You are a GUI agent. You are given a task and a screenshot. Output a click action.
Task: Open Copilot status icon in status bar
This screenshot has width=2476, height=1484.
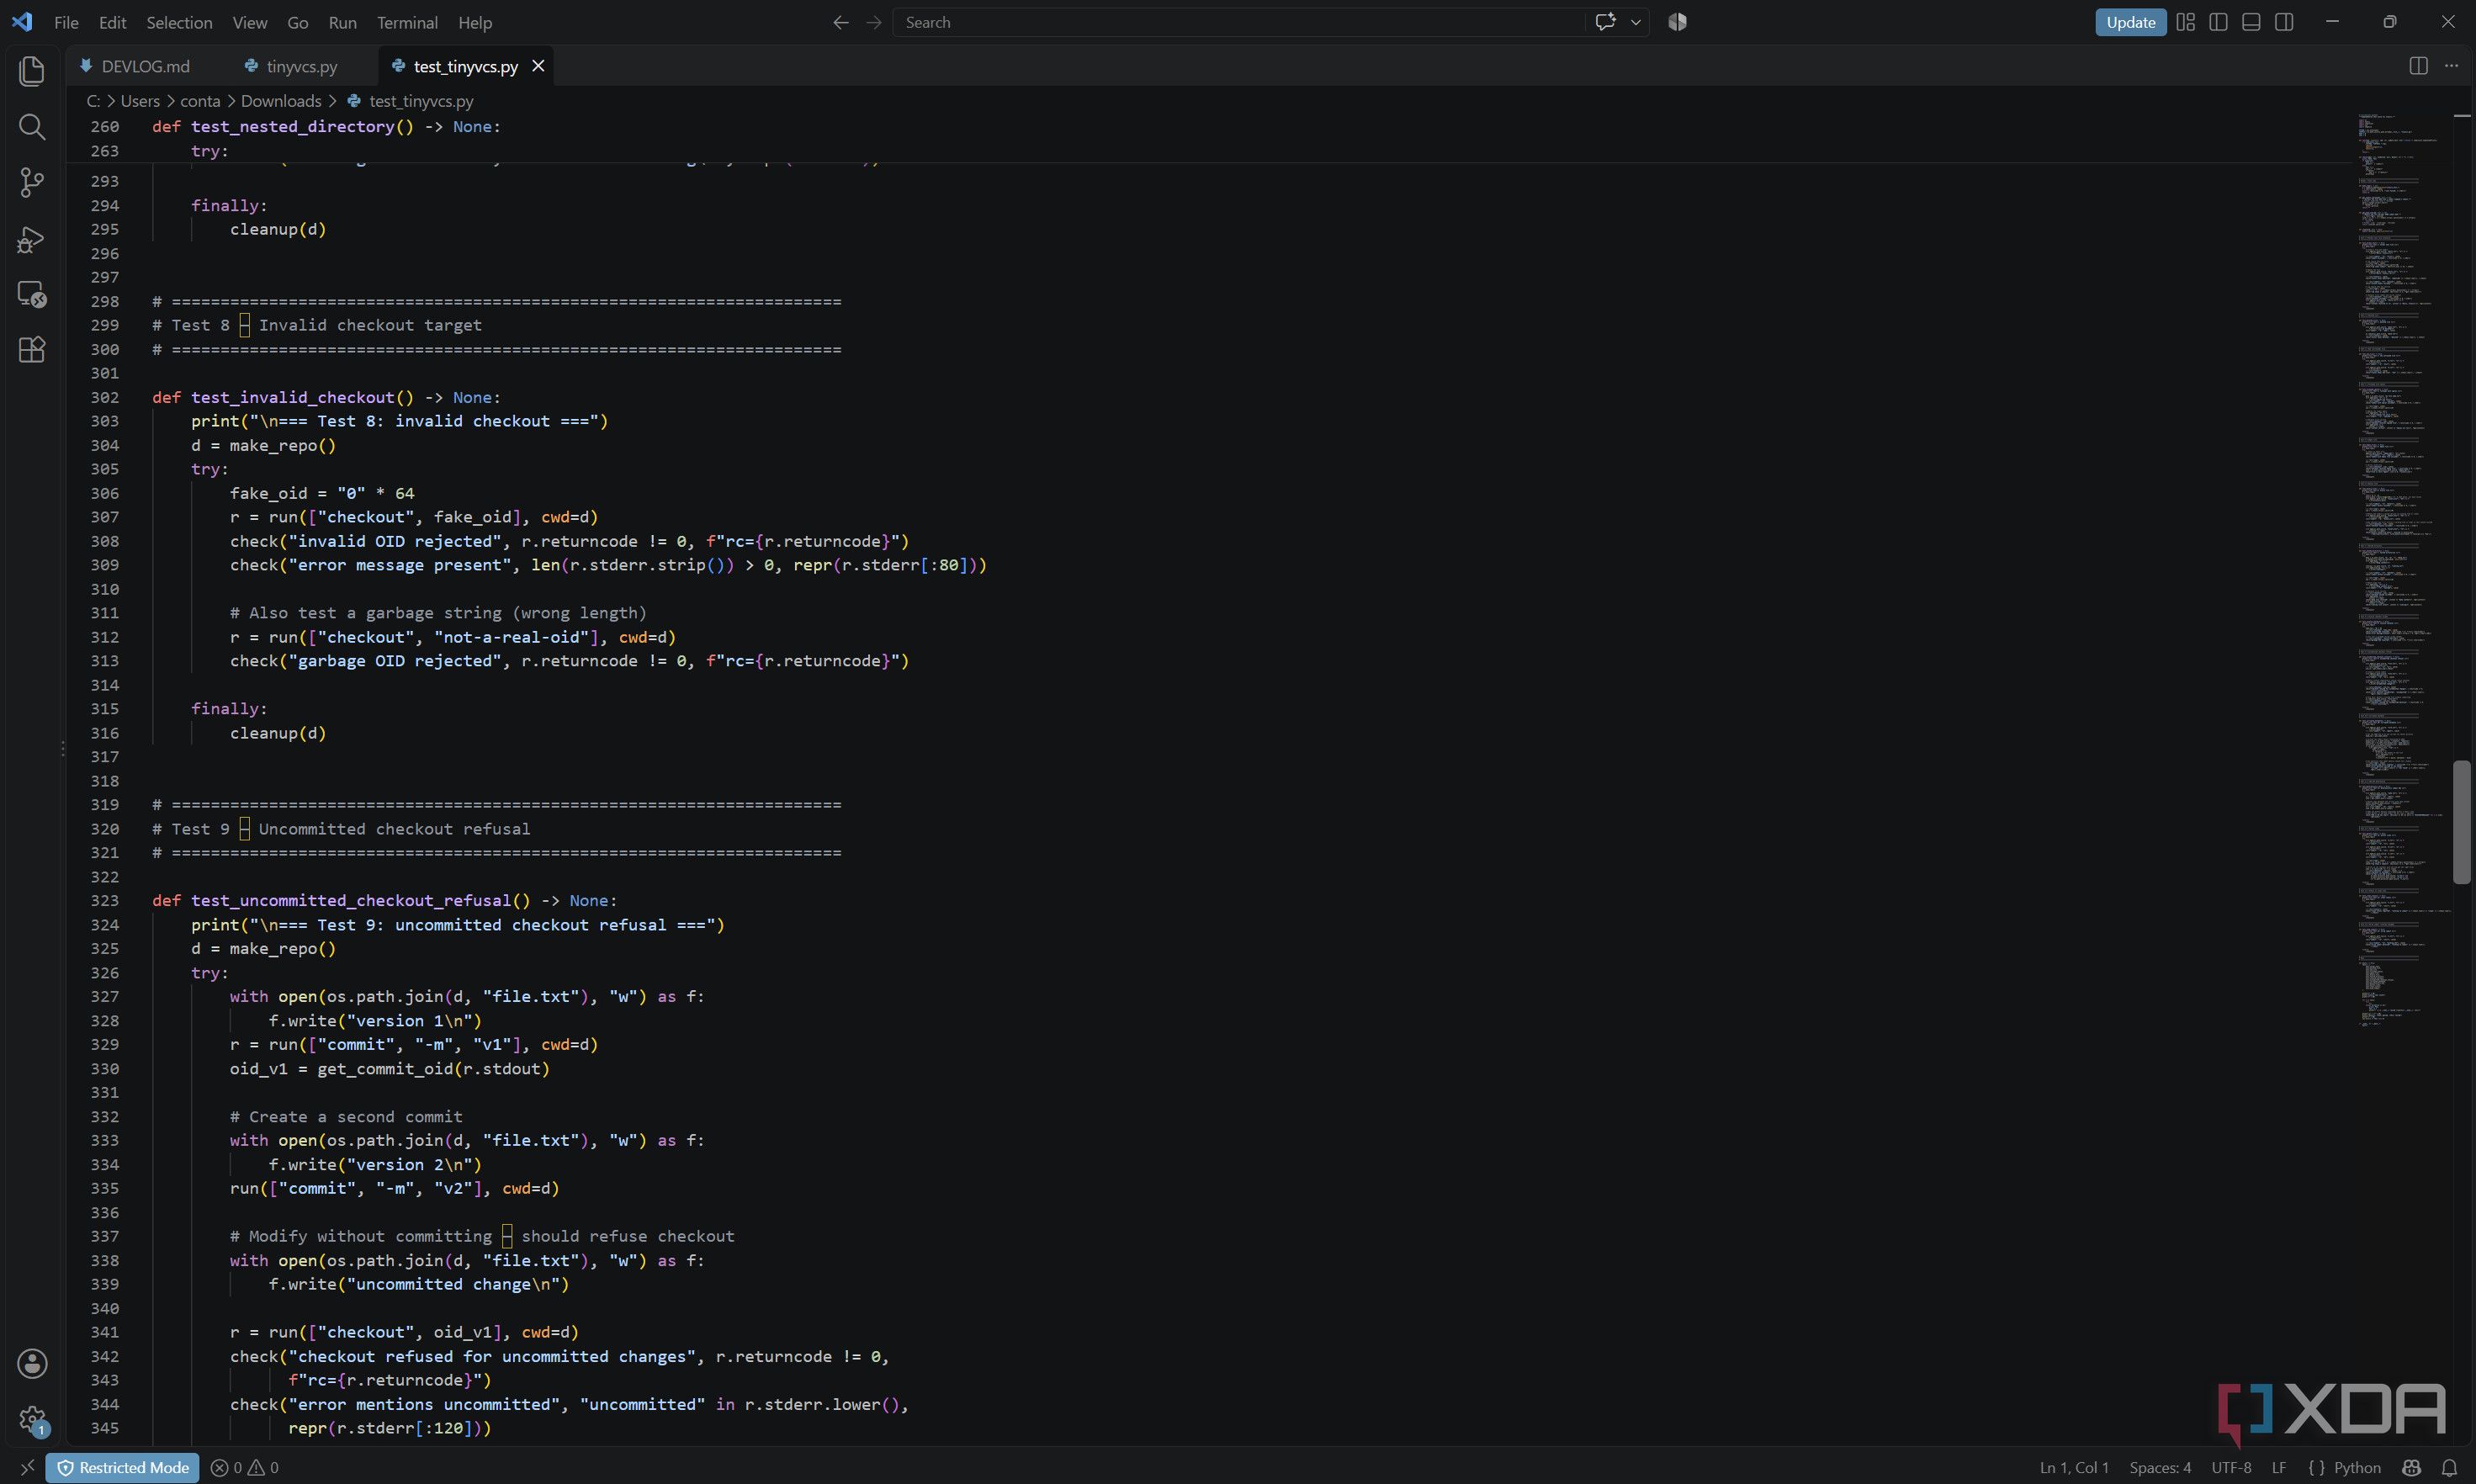click(2412, 1467)
